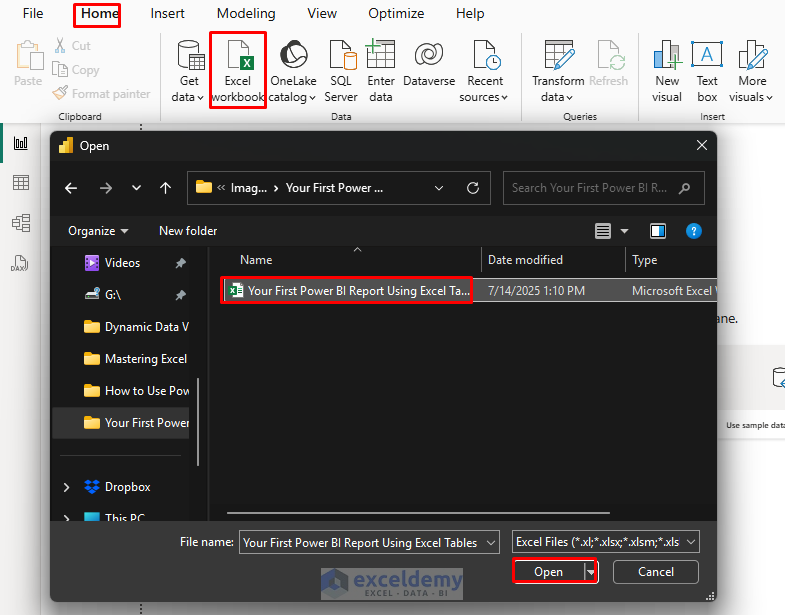785x615 pixels.
Task: Change the file view layout
Action: pos(603,231)
